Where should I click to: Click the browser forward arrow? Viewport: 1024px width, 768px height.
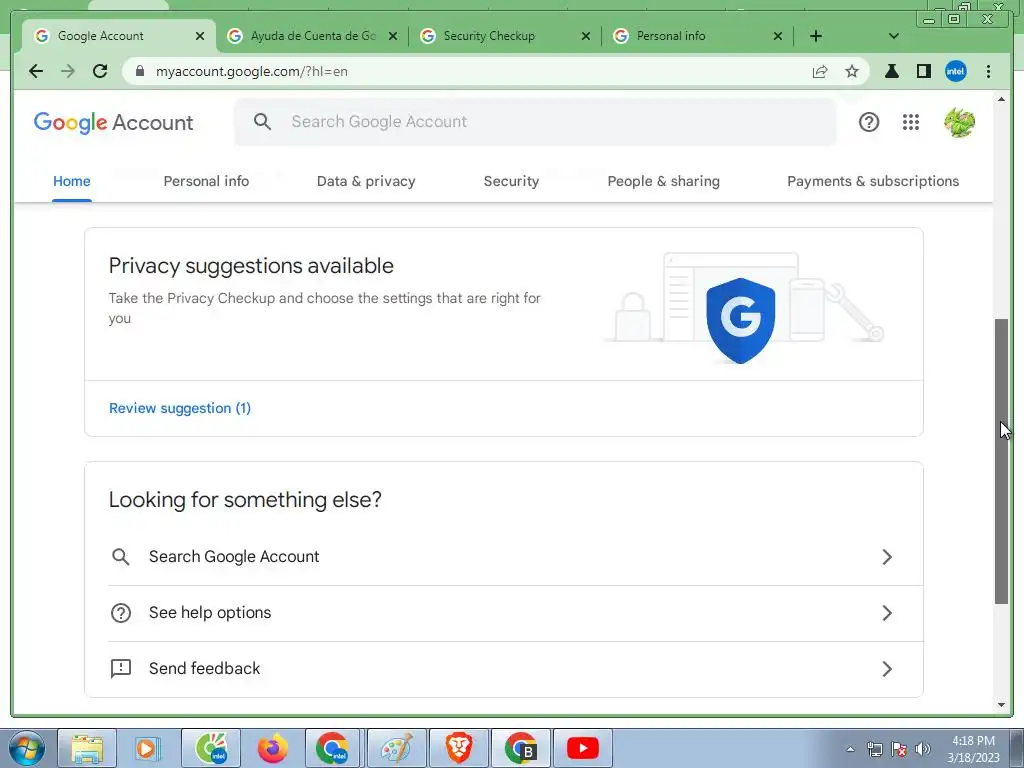pos(68,71)
